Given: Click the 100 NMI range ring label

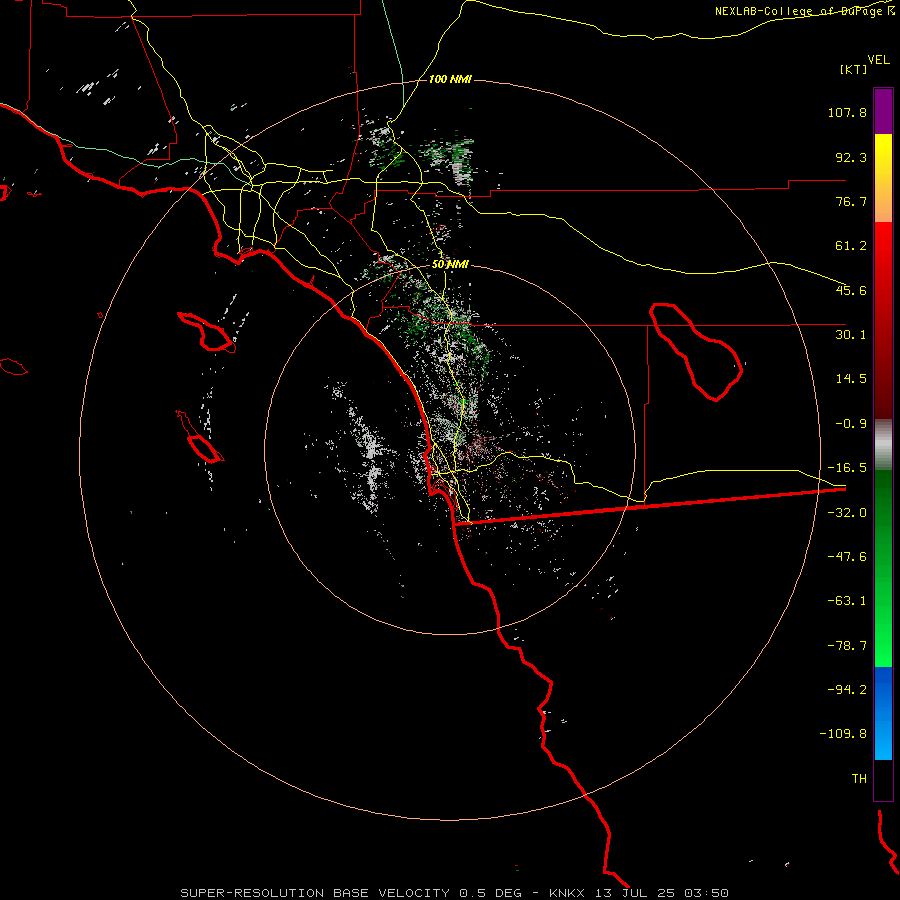Looking at the screenshot, I should (x=450, y=79).
